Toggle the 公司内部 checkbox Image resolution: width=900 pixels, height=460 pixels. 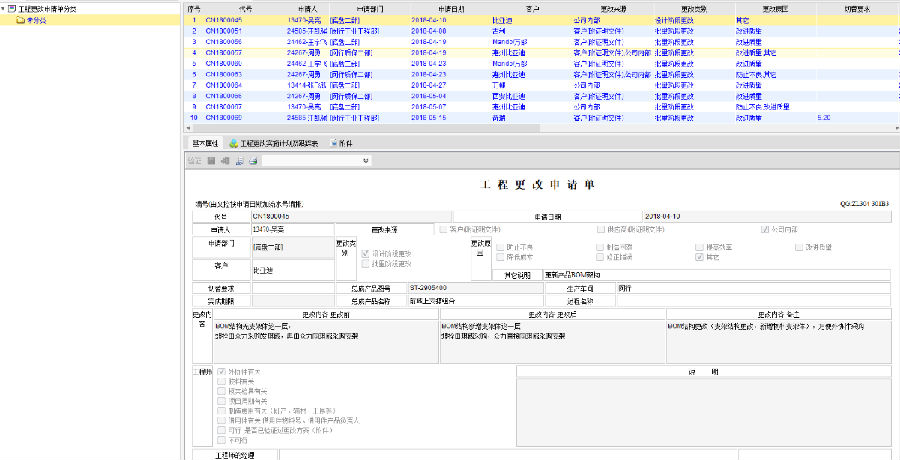coord(764,229)
